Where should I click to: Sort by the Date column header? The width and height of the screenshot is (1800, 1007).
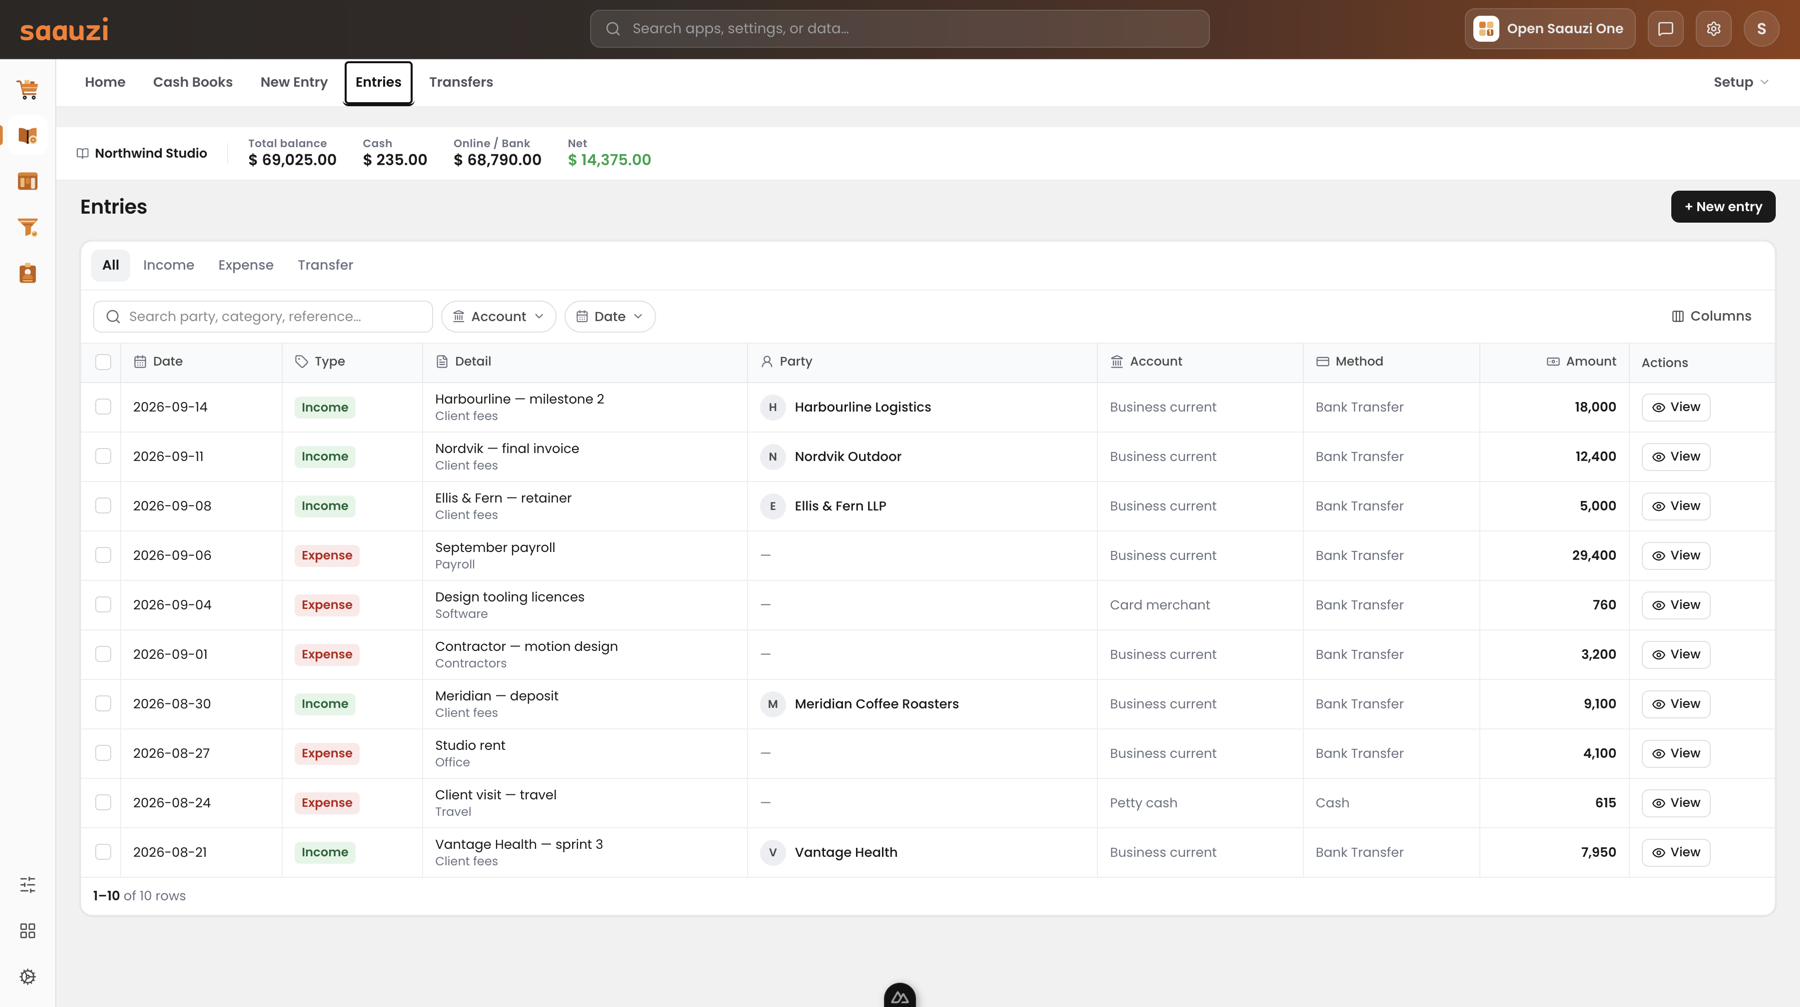point(158,362)
